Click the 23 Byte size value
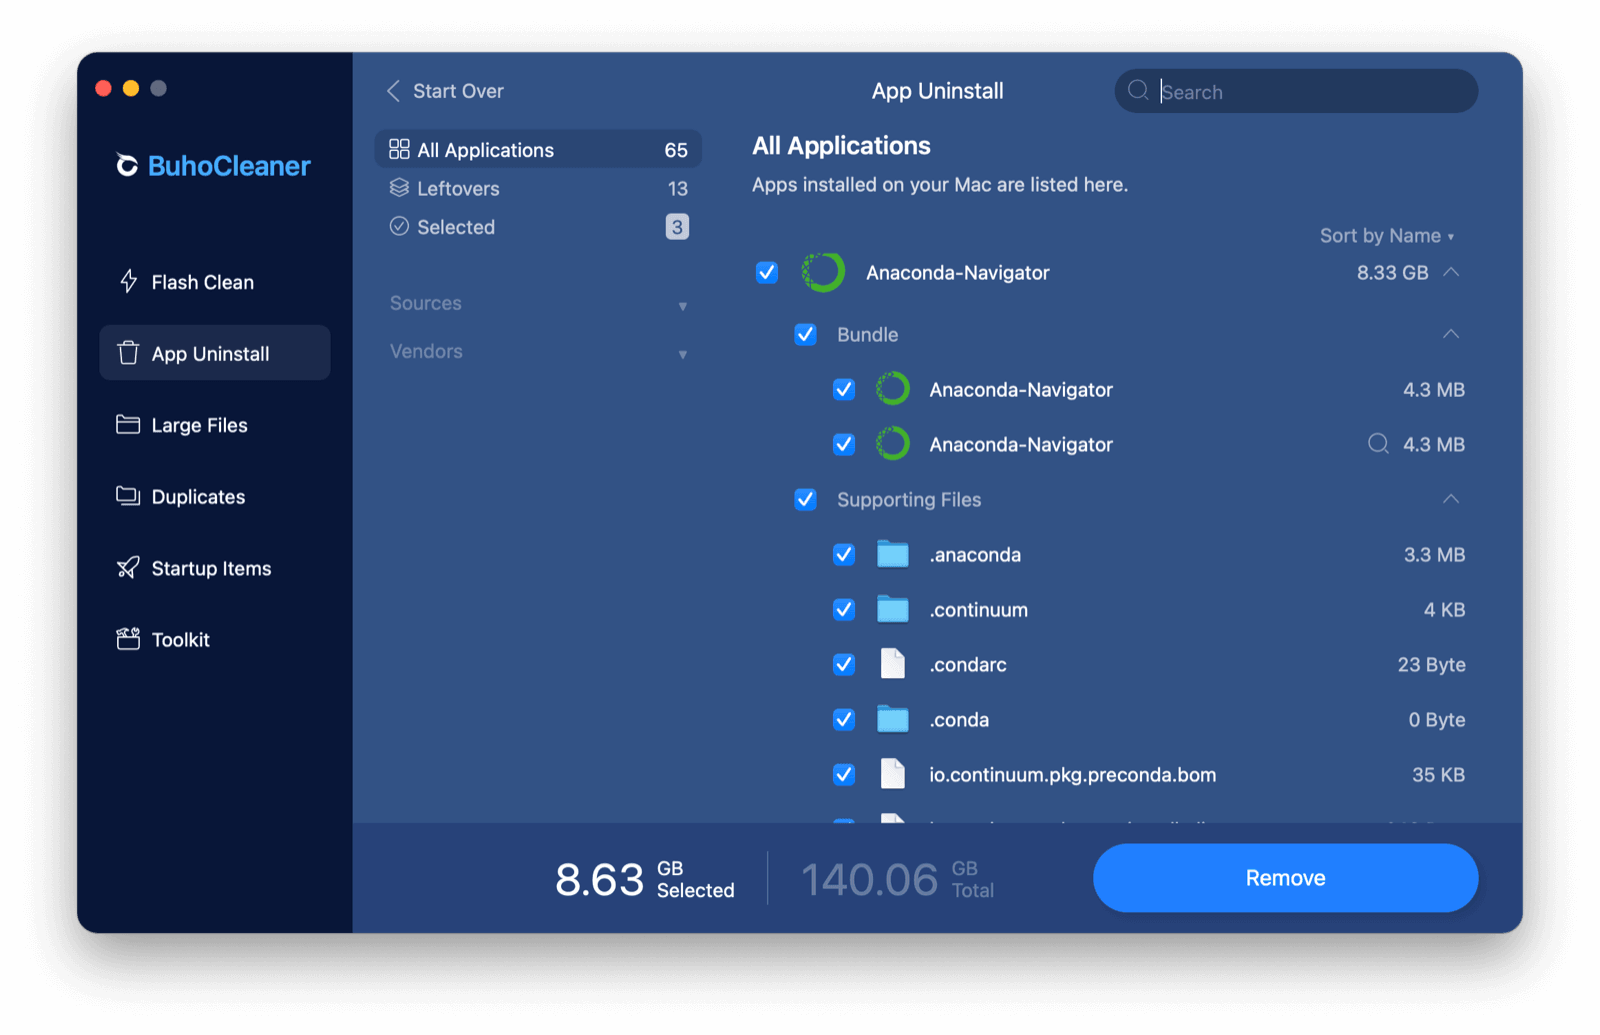This screenshot has width=1600, height=1035. coord(1431,665)
